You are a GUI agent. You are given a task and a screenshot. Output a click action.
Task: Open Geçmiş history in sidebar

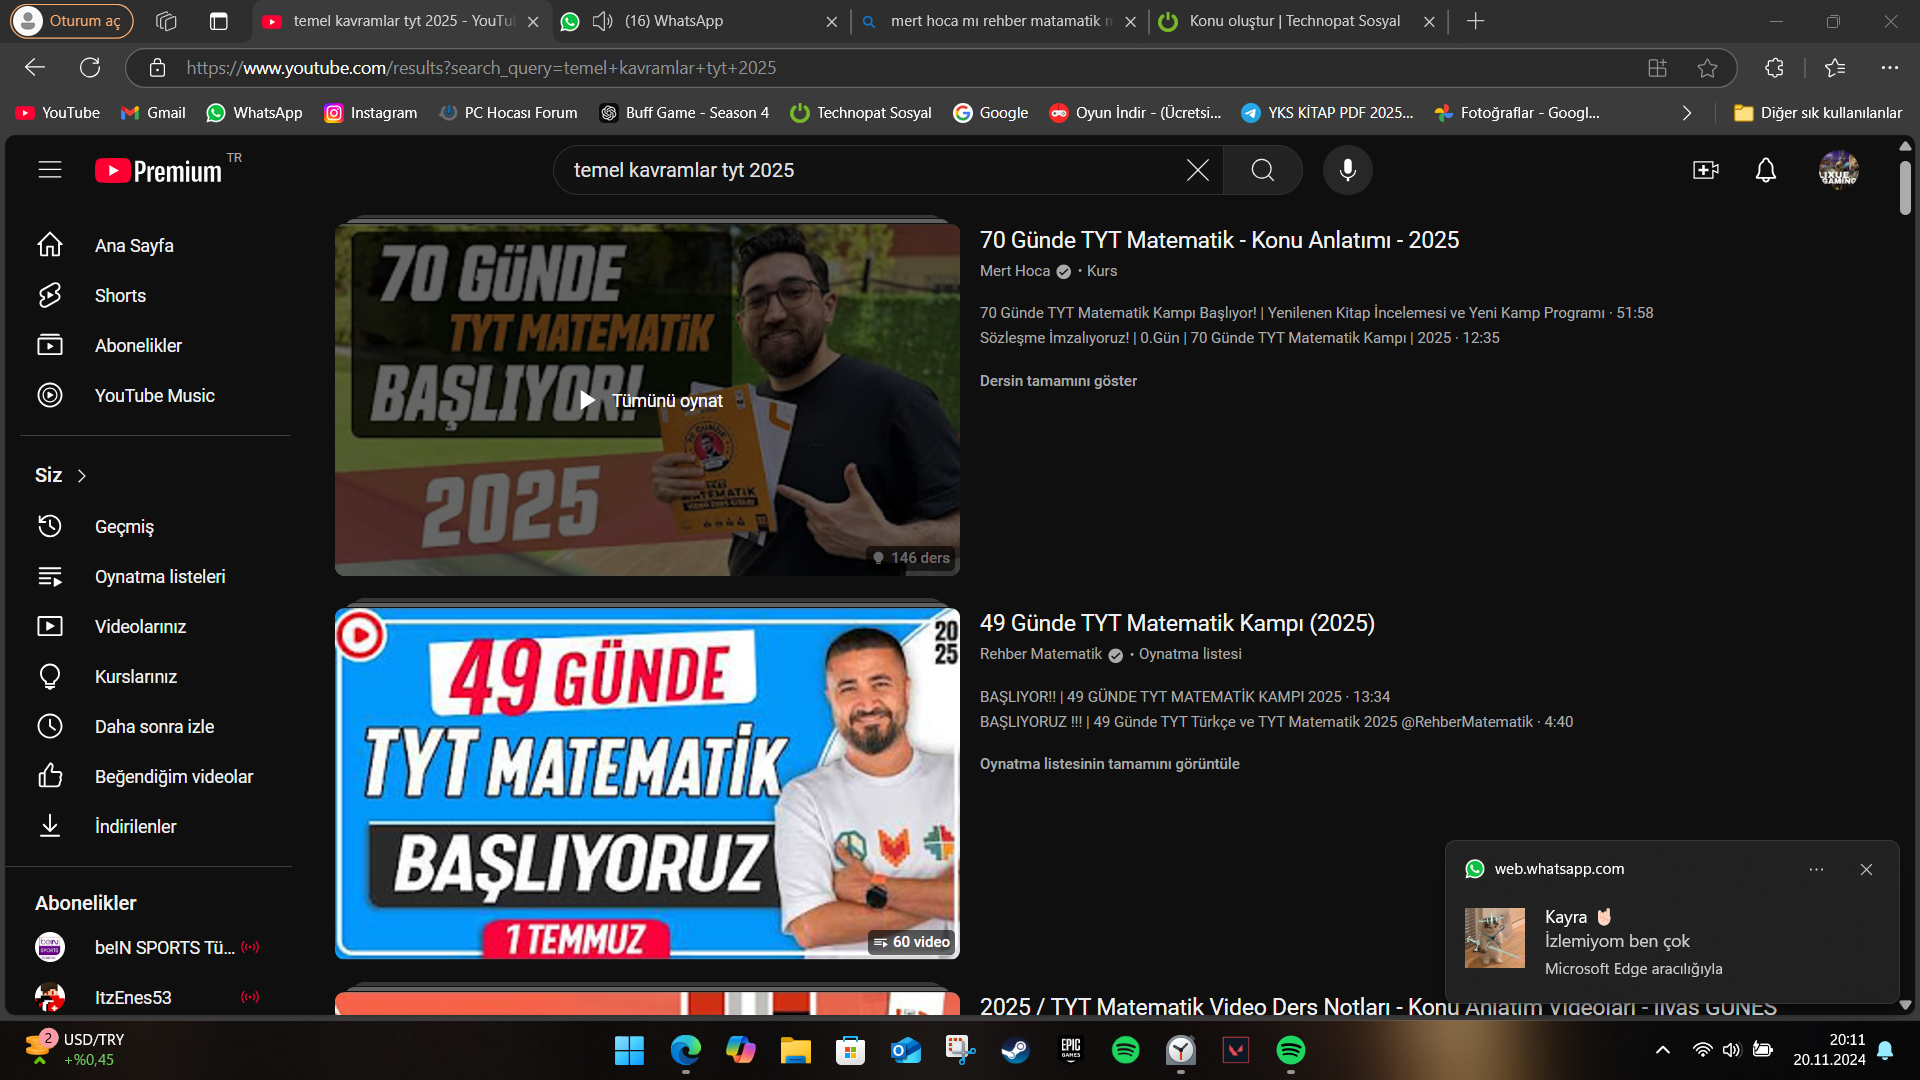click(124, 527)
